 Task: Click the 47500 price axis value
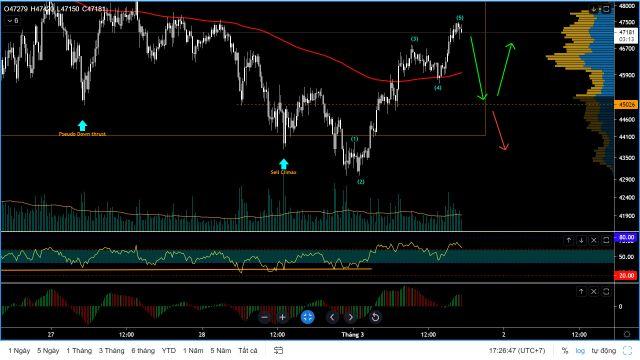626,22
